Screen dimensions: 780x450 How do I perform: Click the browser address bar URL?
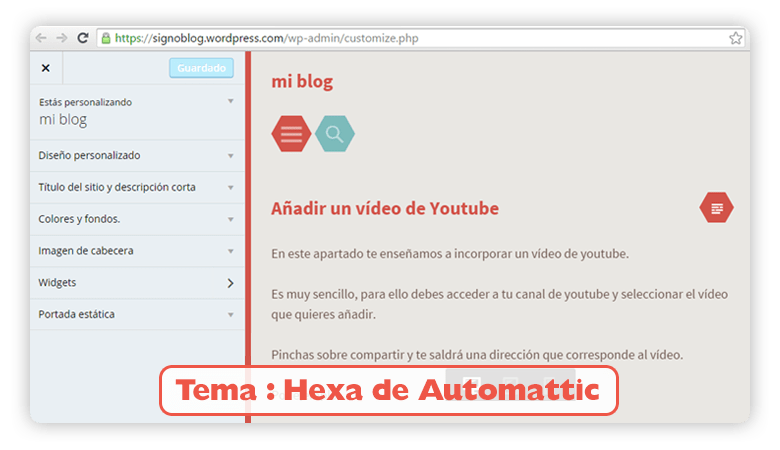tap(267, 38)
